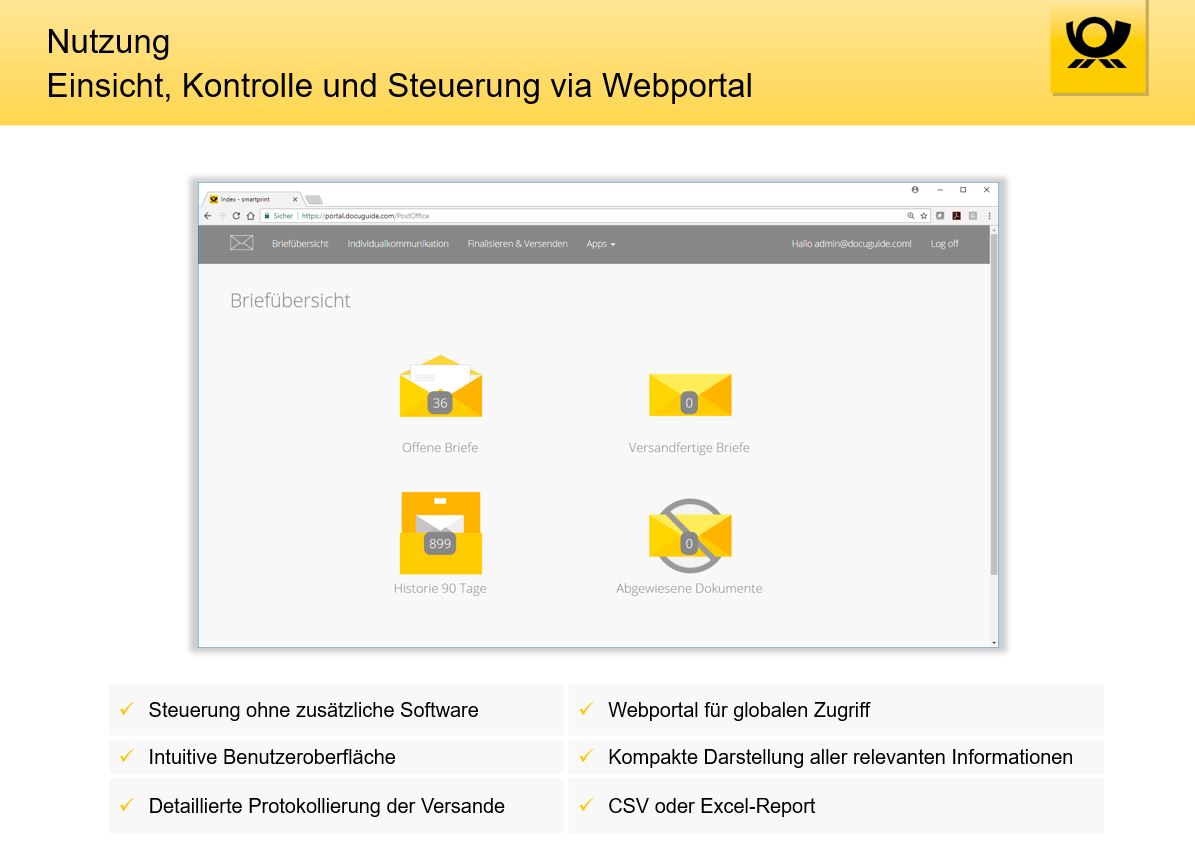Click the envelope logo in the navbar
The image size is (1195, 848).
241,243
